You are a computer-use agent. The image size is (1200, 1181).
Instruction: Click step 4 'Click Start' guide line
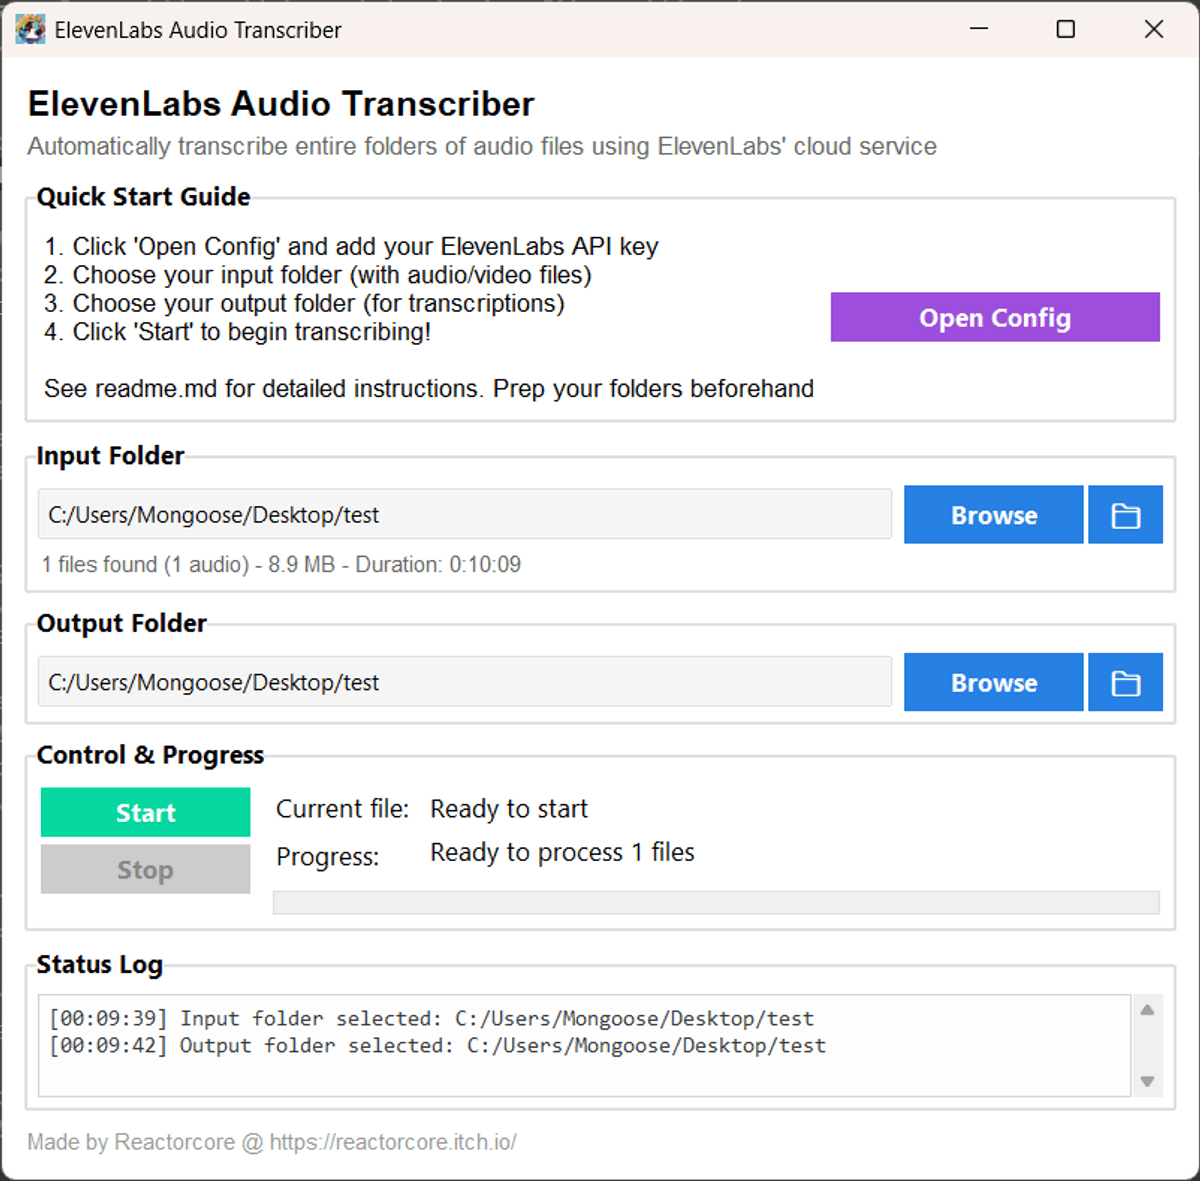[x=237, y=331]
